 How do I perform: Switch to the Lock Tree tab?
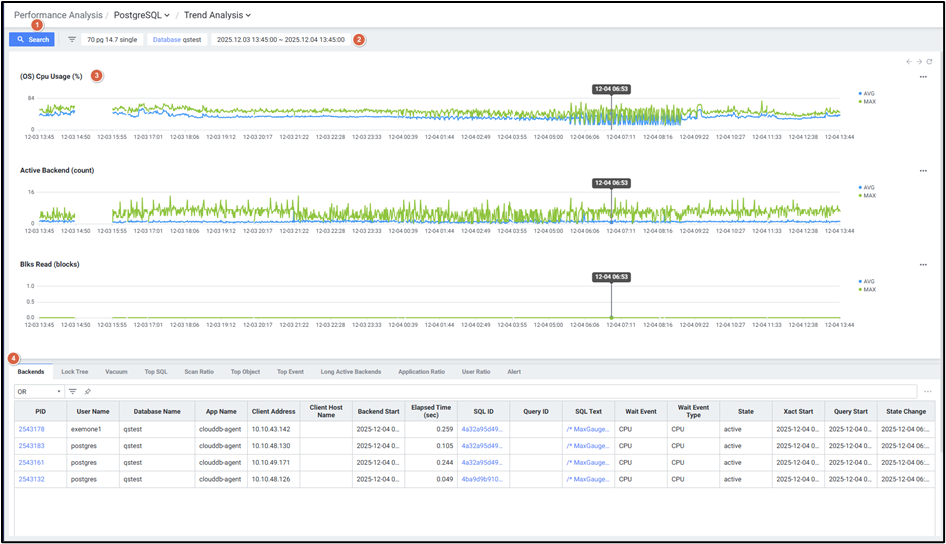[x=75, y=372]
